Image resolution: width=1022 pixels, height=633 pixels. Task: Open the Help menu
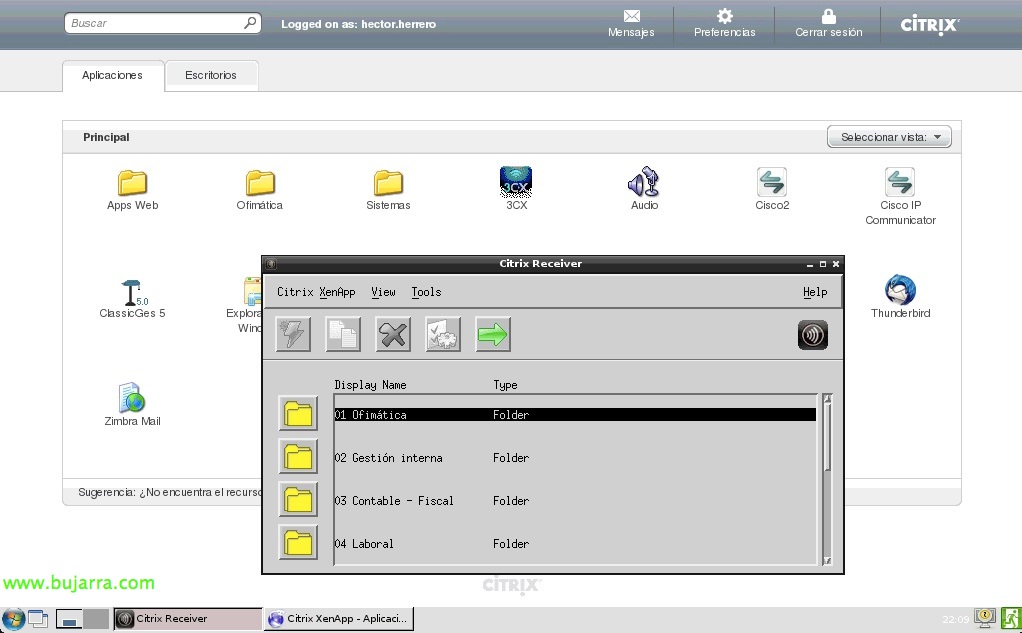(x=815, y=292)
